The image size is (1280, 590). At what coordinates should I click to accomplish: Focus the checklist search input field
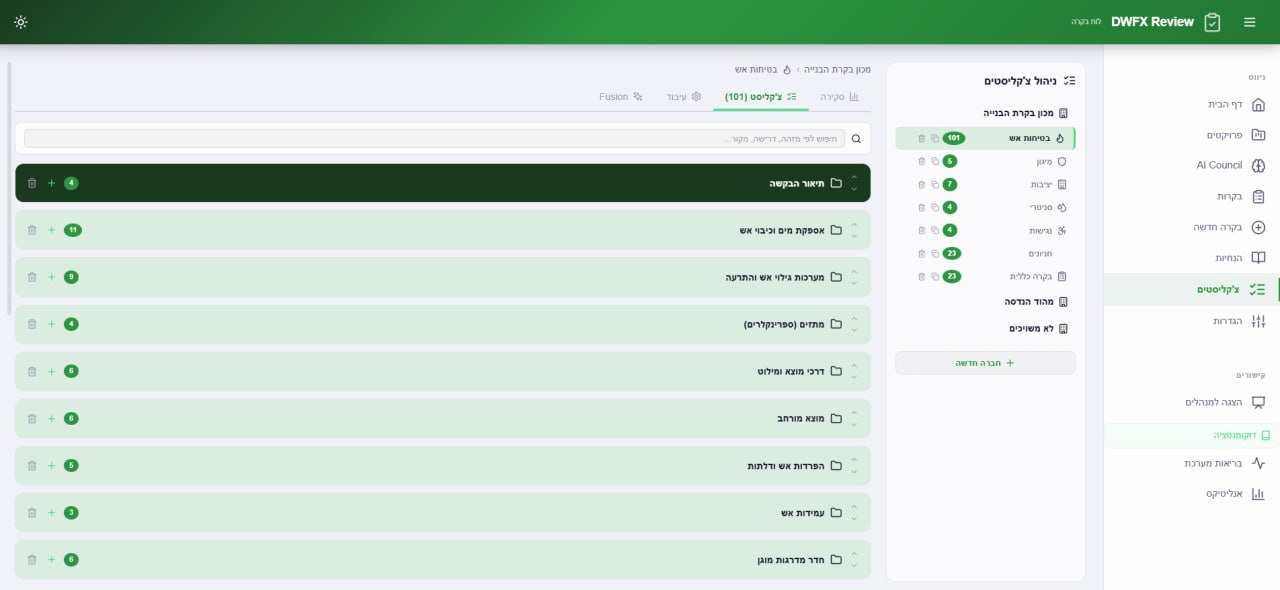434,139
